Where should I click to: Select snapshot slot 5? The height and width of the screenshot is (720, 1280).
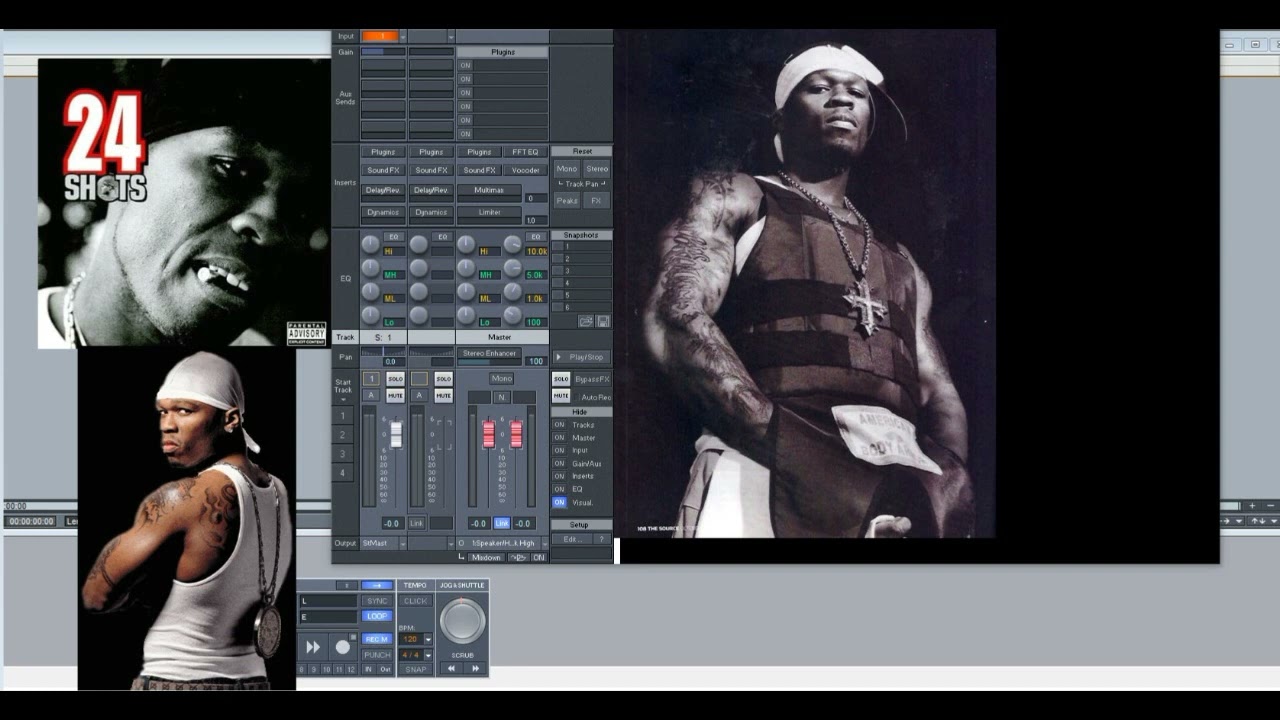pos(581,295)
